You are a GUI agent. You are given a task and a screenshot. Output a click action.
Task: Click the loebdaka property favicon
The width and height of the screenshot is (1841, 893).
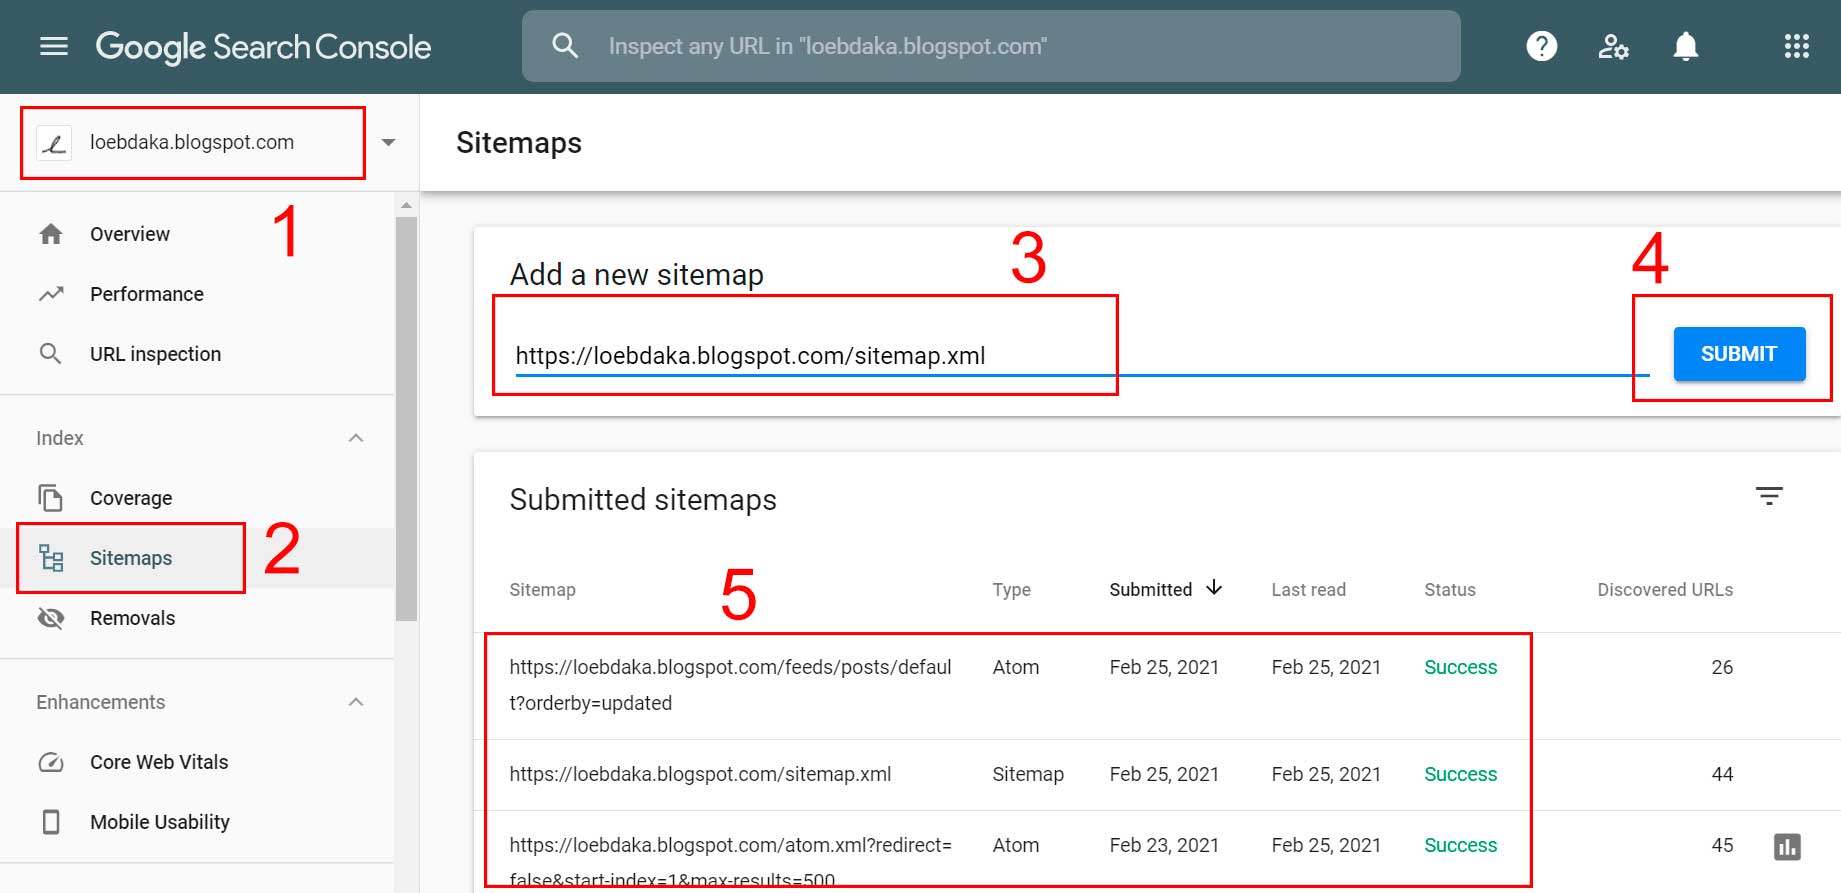point(53,143)
